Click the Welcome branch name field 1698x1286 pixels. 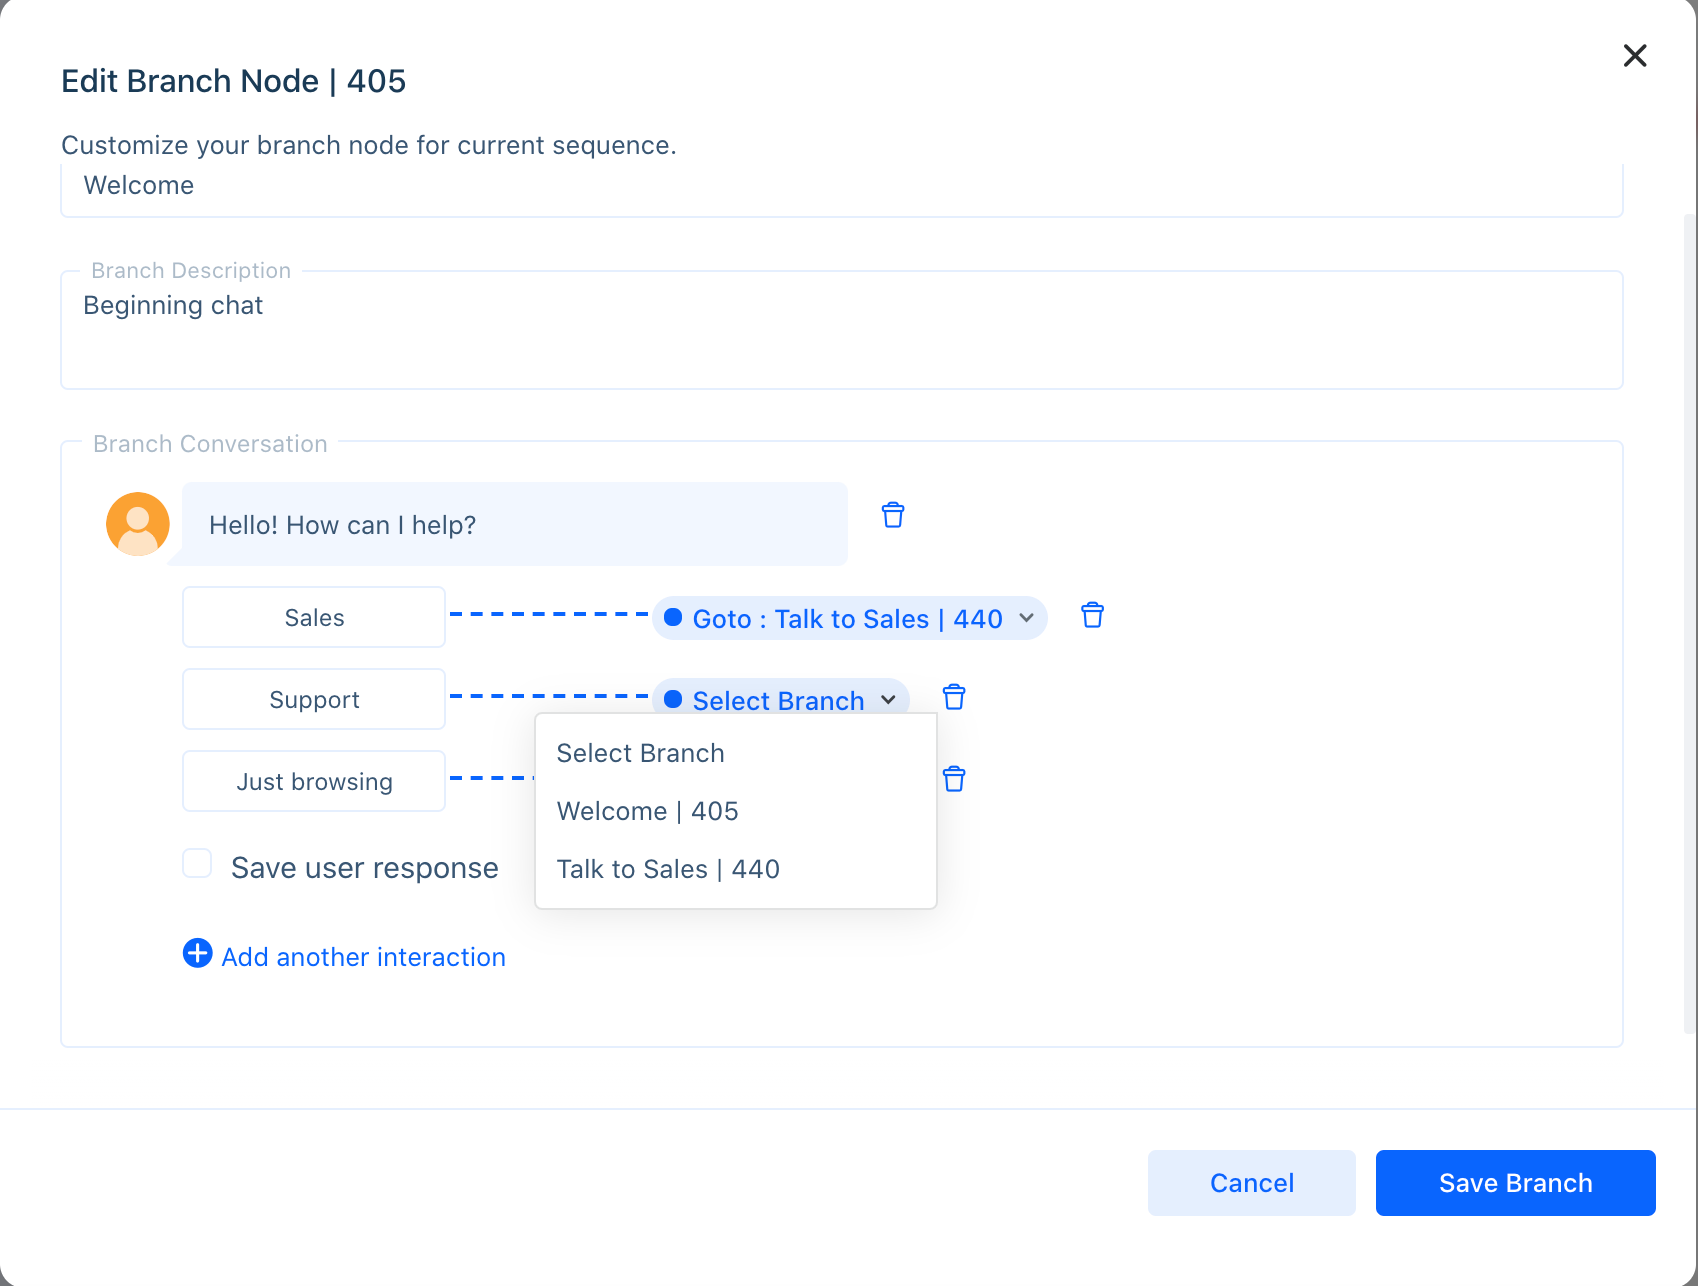coord(841,187)
